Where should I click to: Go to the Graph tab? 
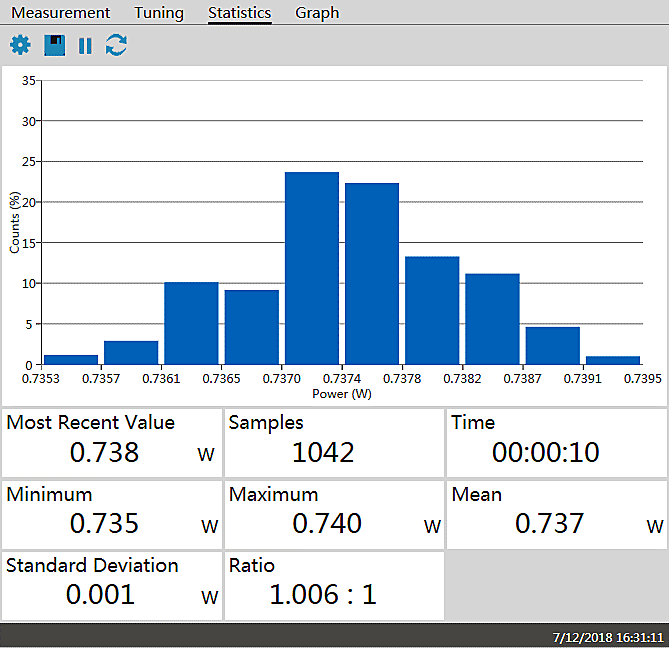point(317,13)
